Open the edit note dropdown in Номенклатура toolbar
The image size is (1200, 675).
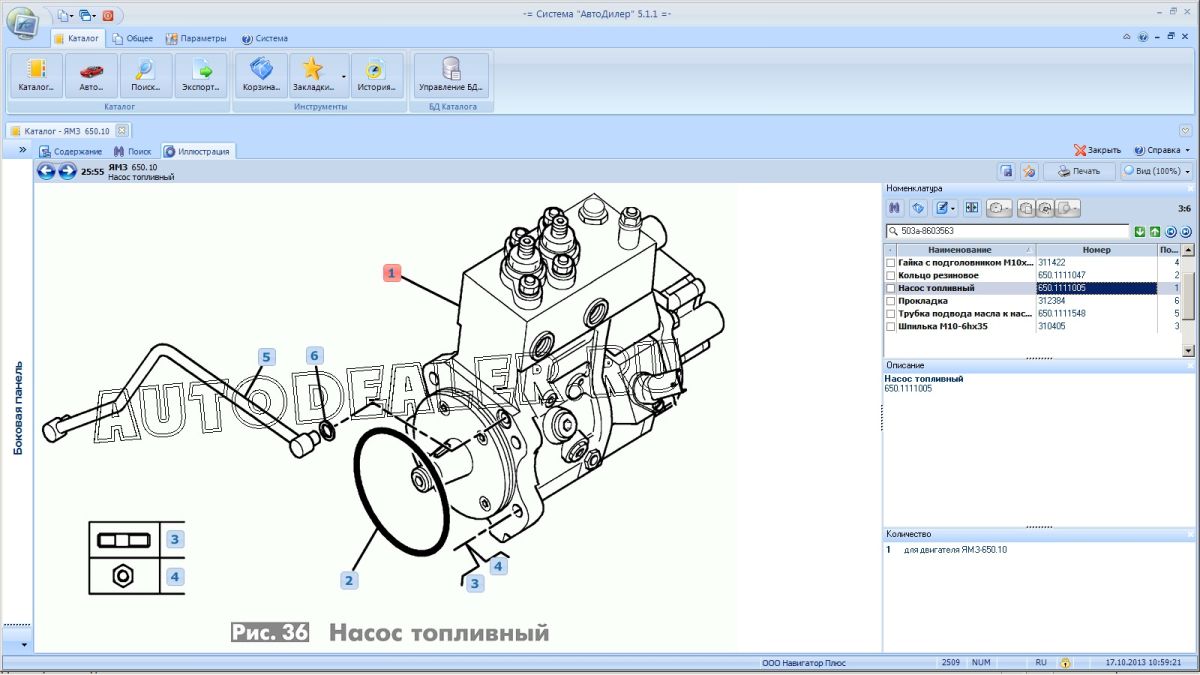click(945, 208)
